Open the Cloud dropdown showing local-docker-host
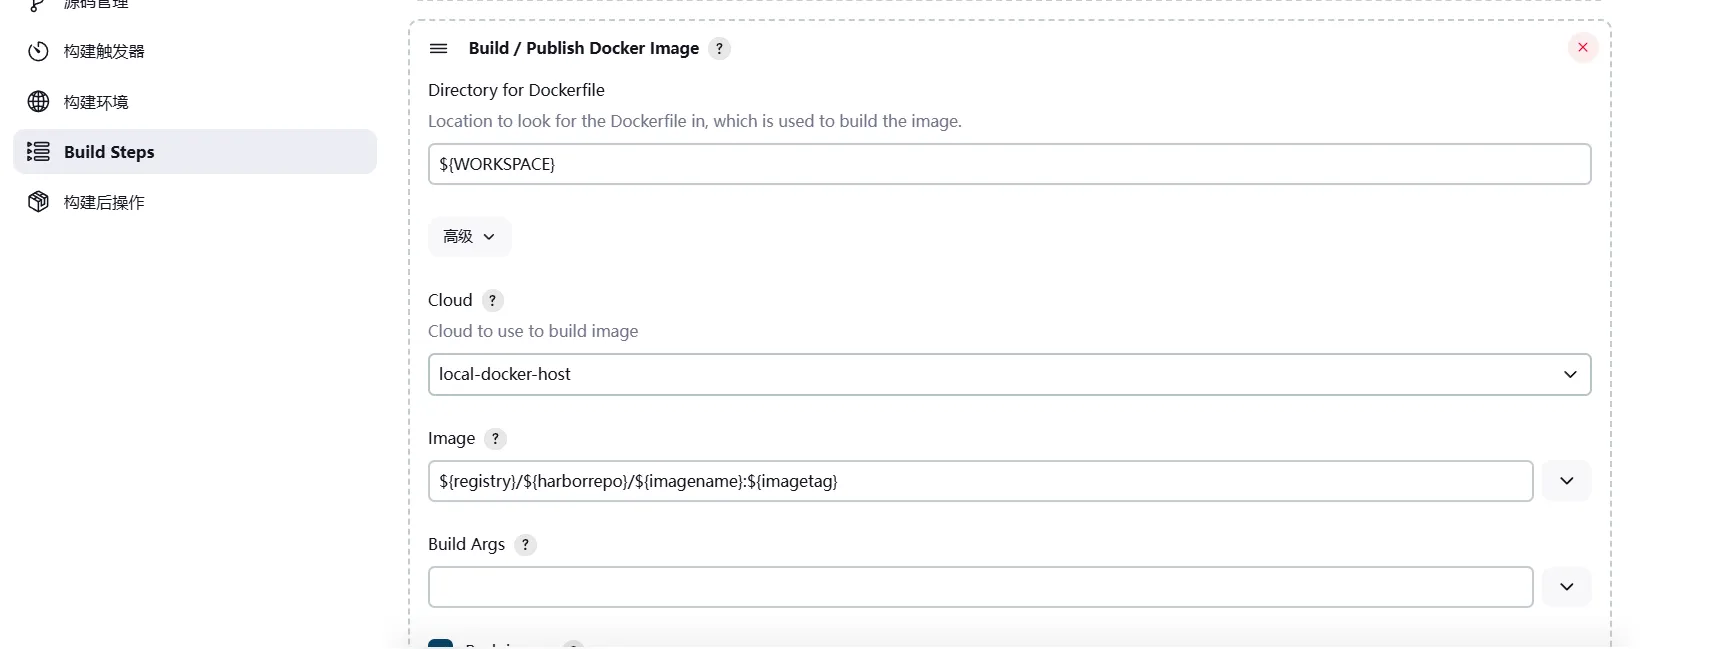 click(x=1009, y=374)
